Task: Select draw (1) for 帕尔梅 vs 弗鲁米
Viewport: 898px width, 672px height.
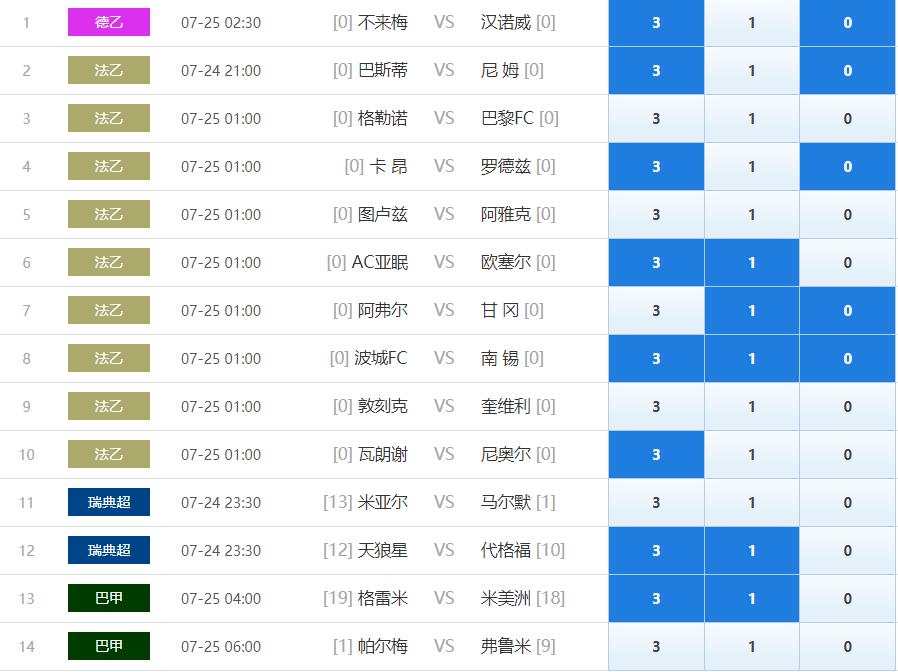Action: point(751,647)
